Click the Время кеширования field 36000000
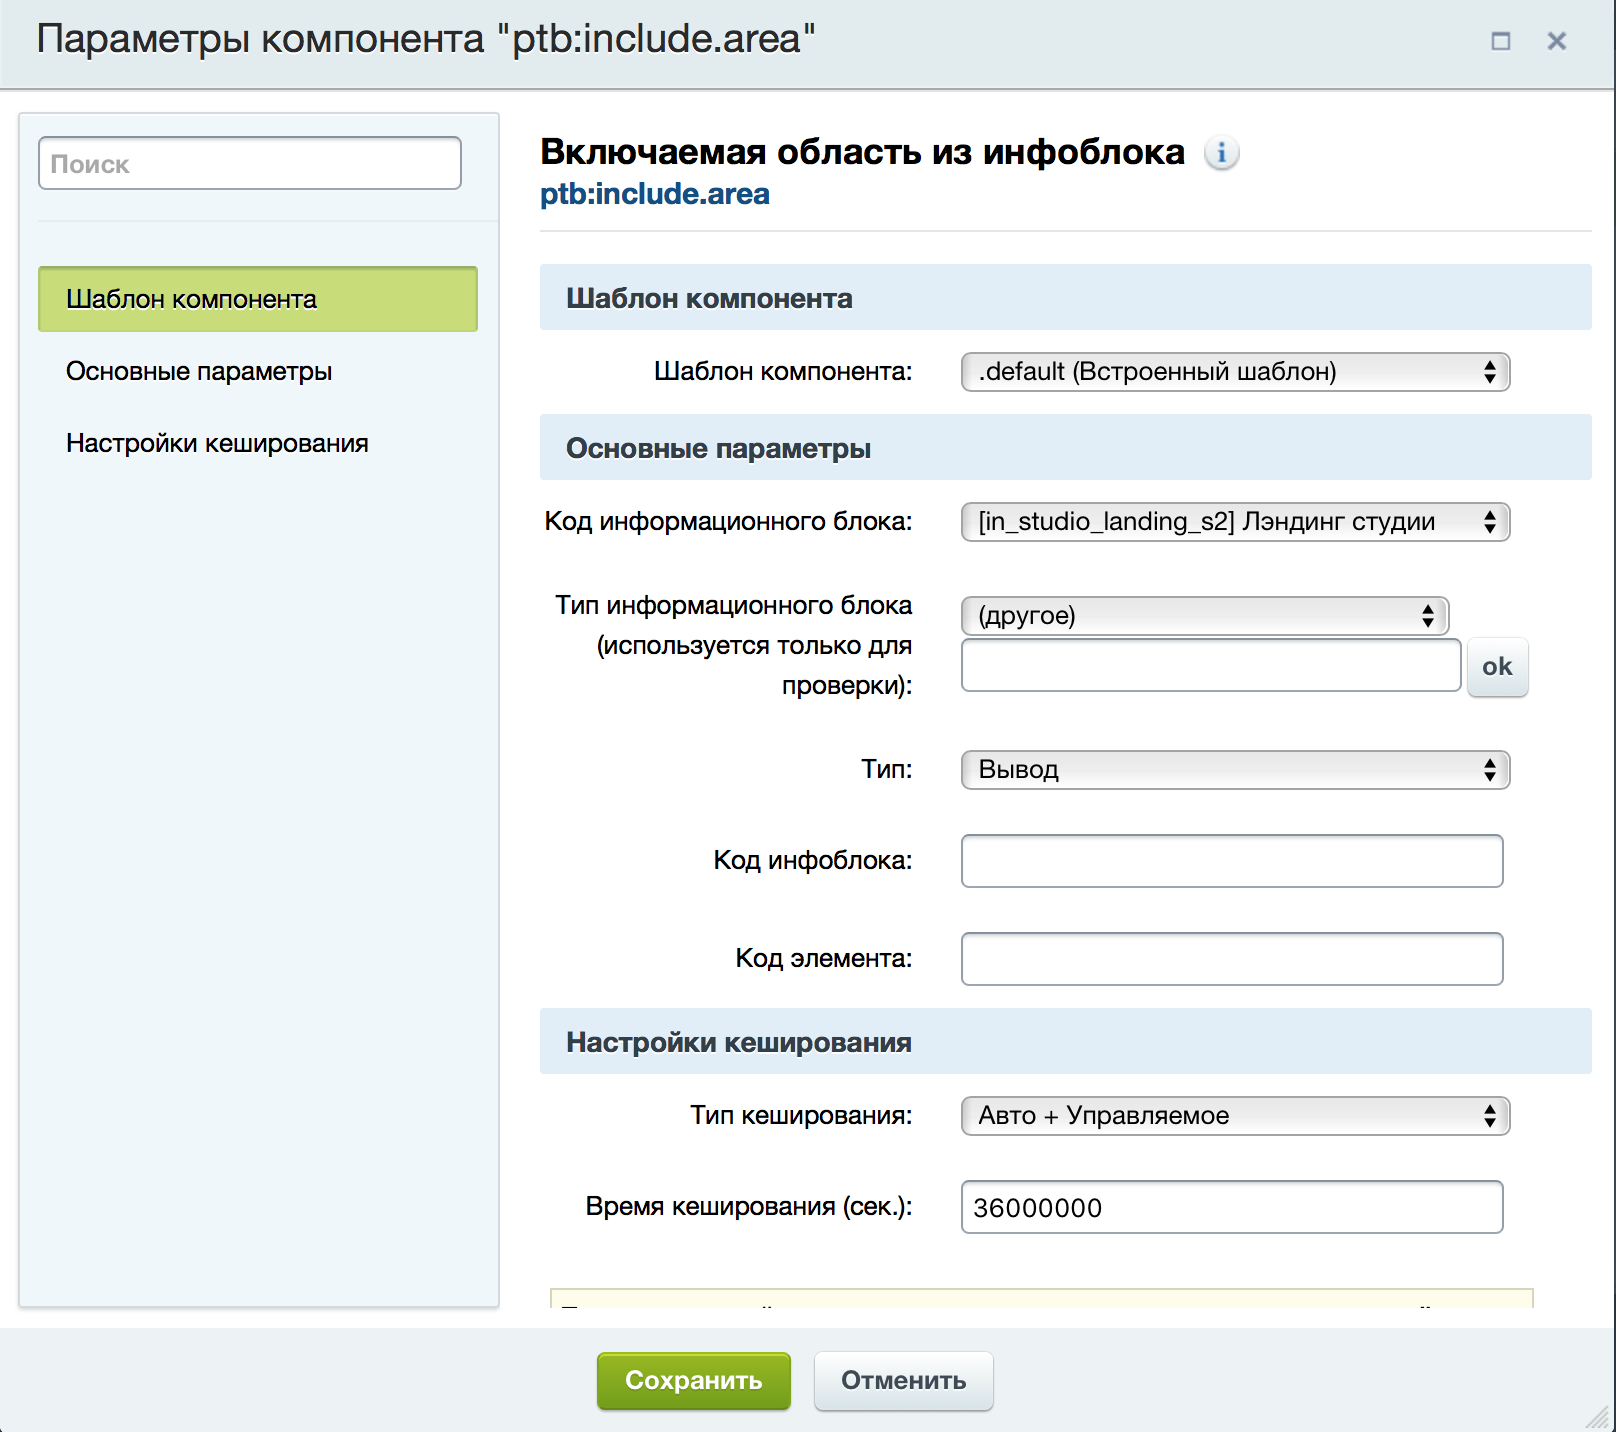 1232,1207
